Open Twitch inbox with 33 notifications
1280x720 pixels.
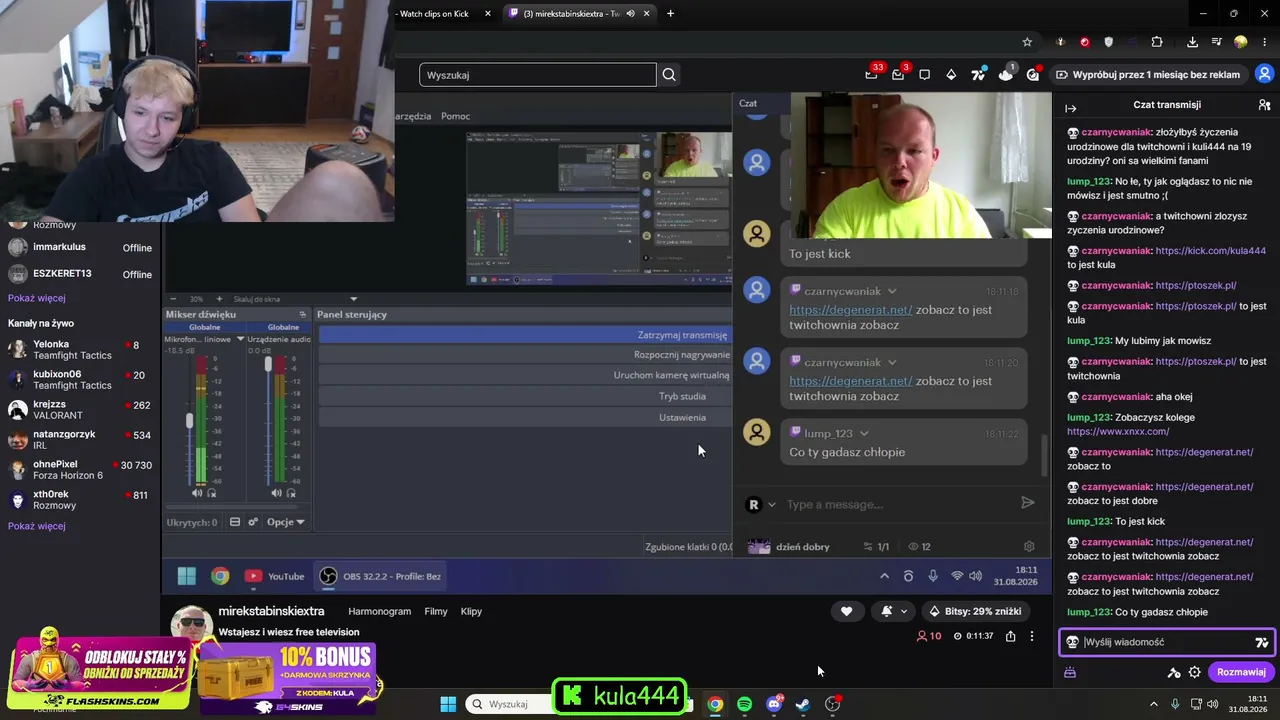click(x=872, y=74)
